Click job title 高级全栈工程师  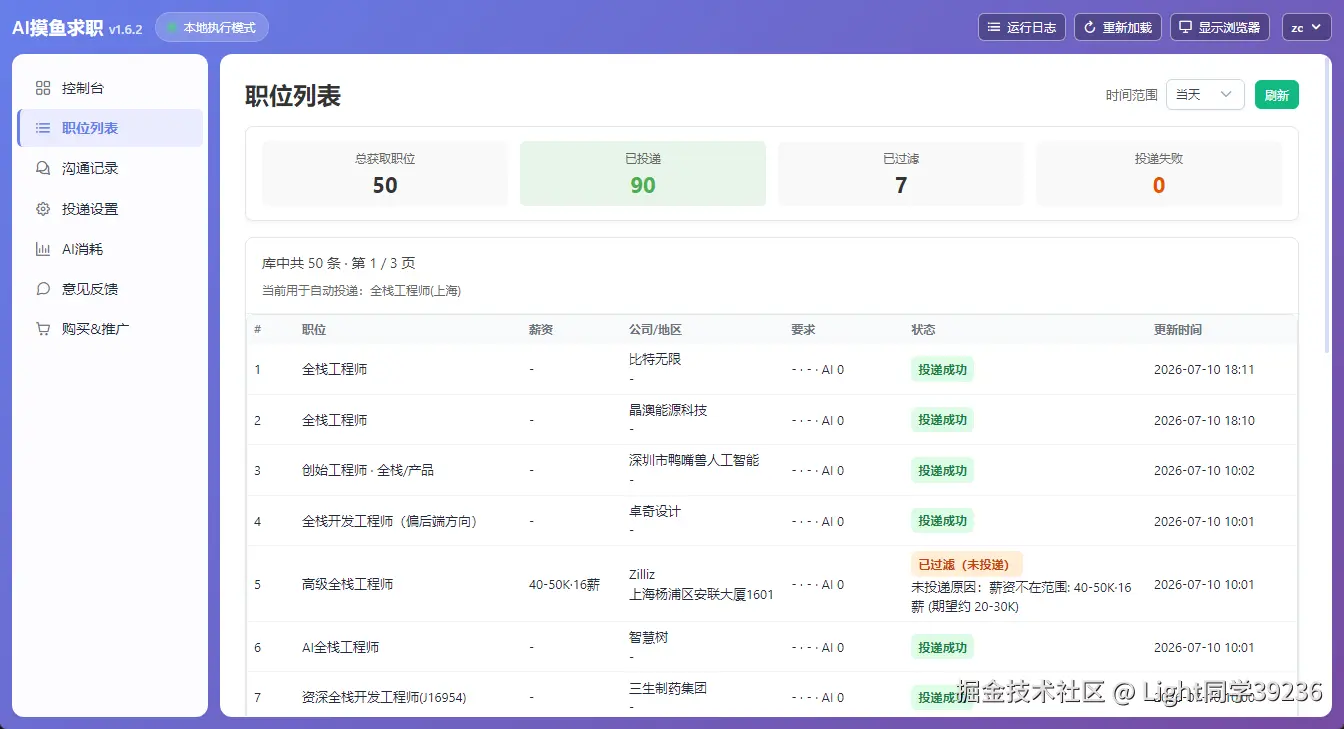tap(347, 584)
